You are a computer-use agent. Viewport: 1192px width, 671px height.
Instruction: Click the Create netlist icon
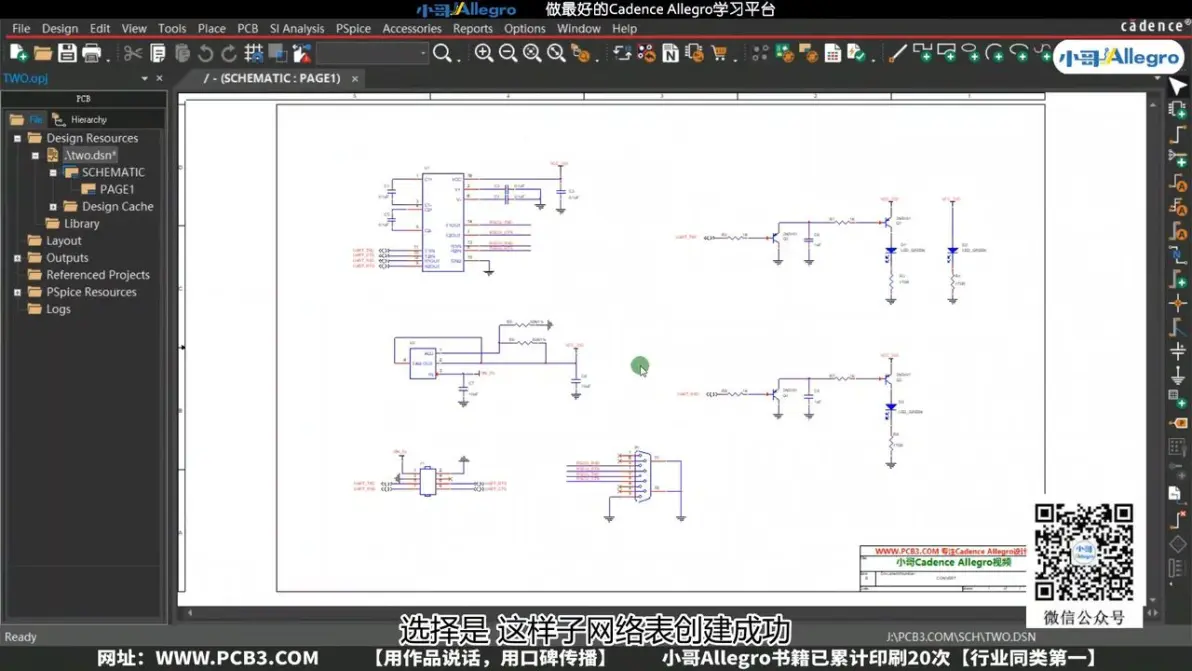tap(670, 53)
